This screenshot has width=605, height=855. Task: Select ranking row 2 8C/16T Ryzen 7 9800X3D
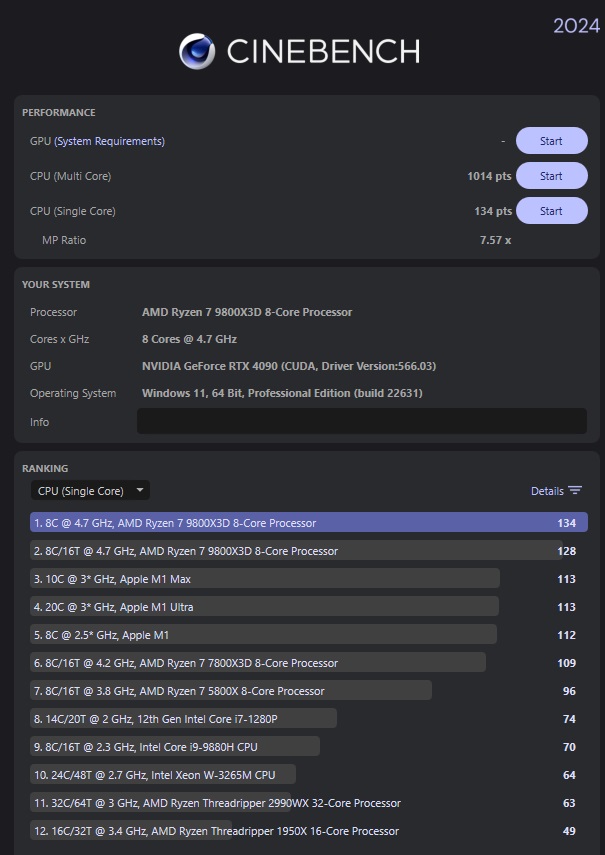tap(309, 551)
